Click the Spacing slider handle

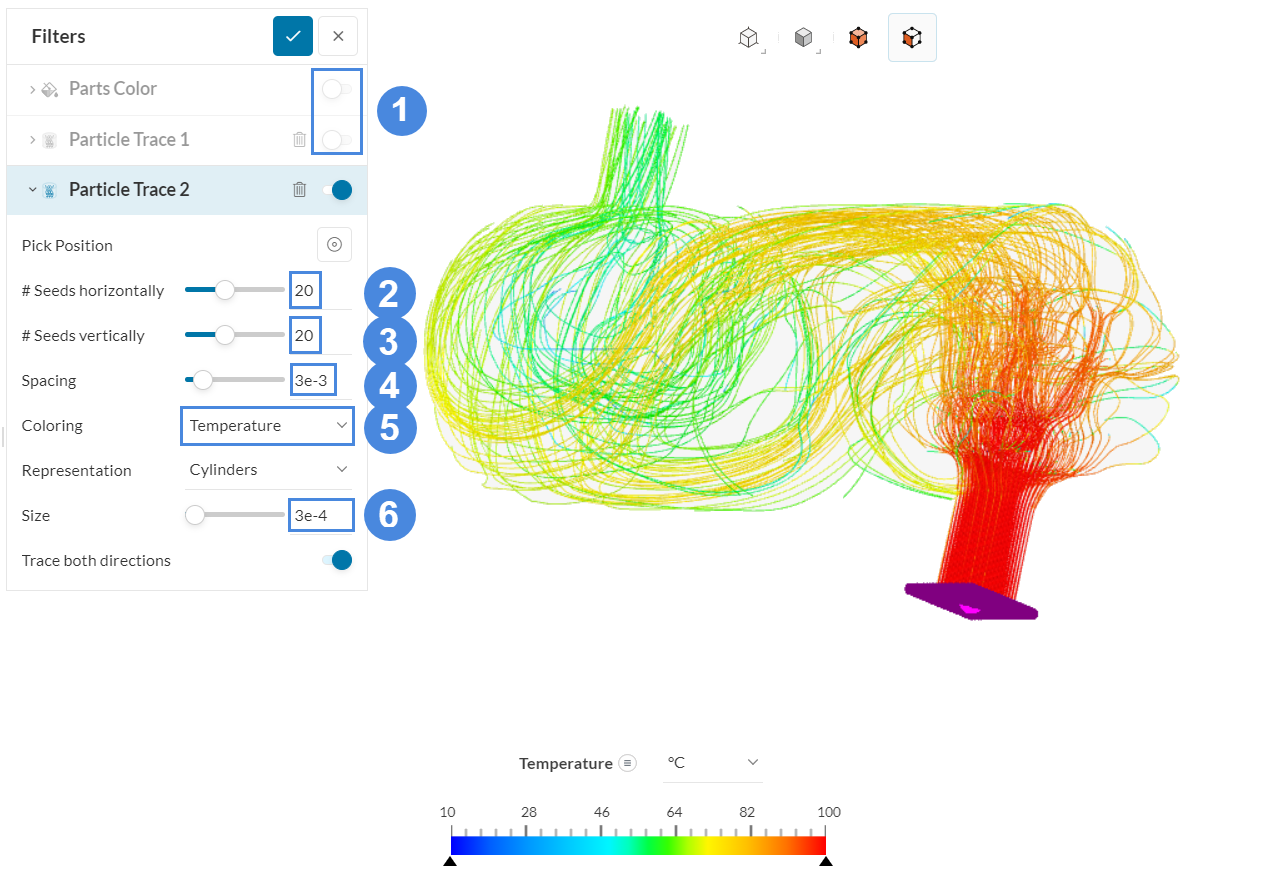(203, 380)
